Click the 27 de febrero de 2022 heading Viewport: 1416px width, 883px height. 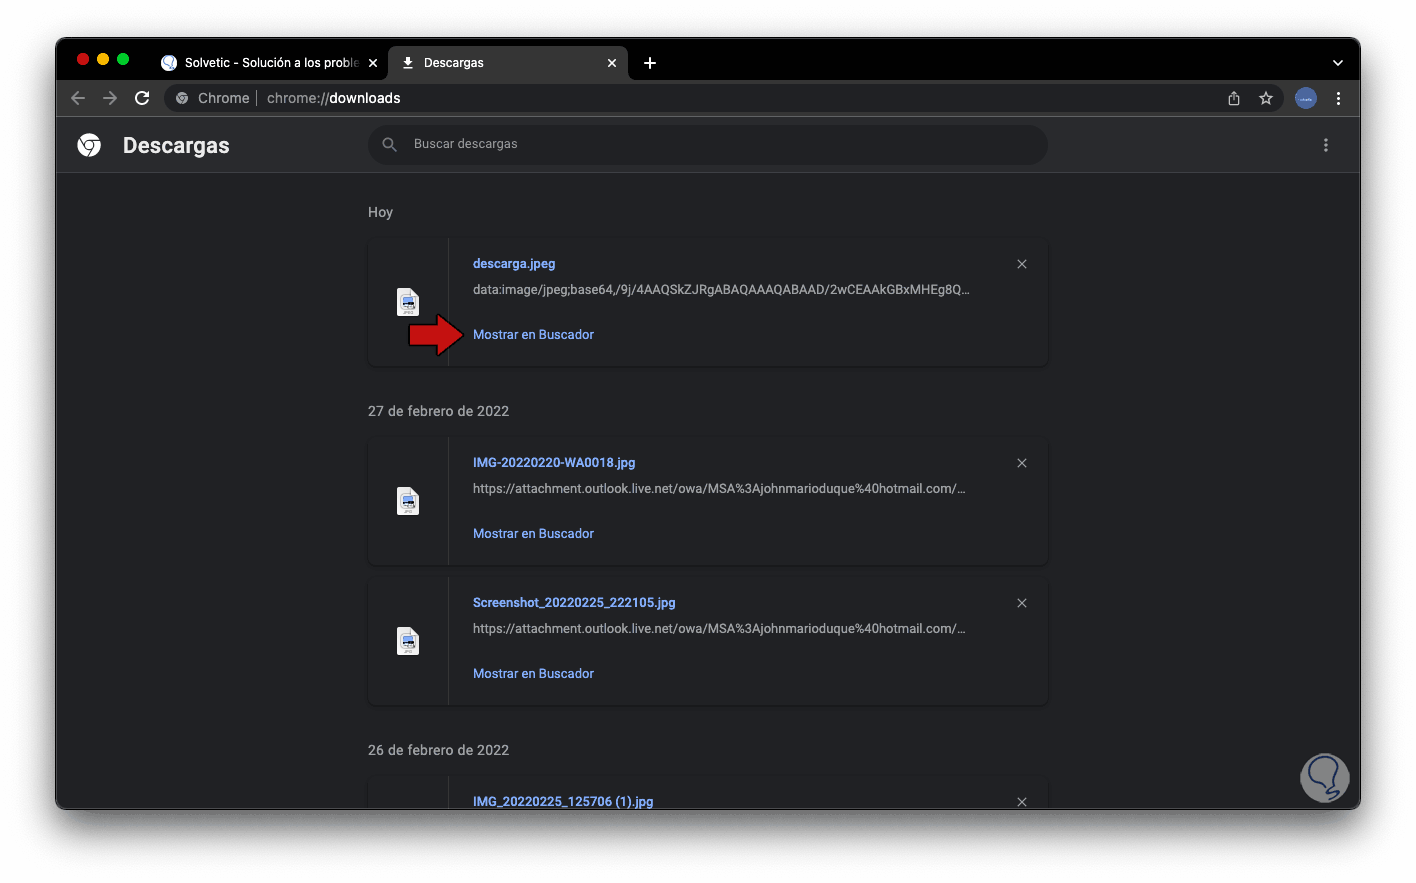(438, 411)
